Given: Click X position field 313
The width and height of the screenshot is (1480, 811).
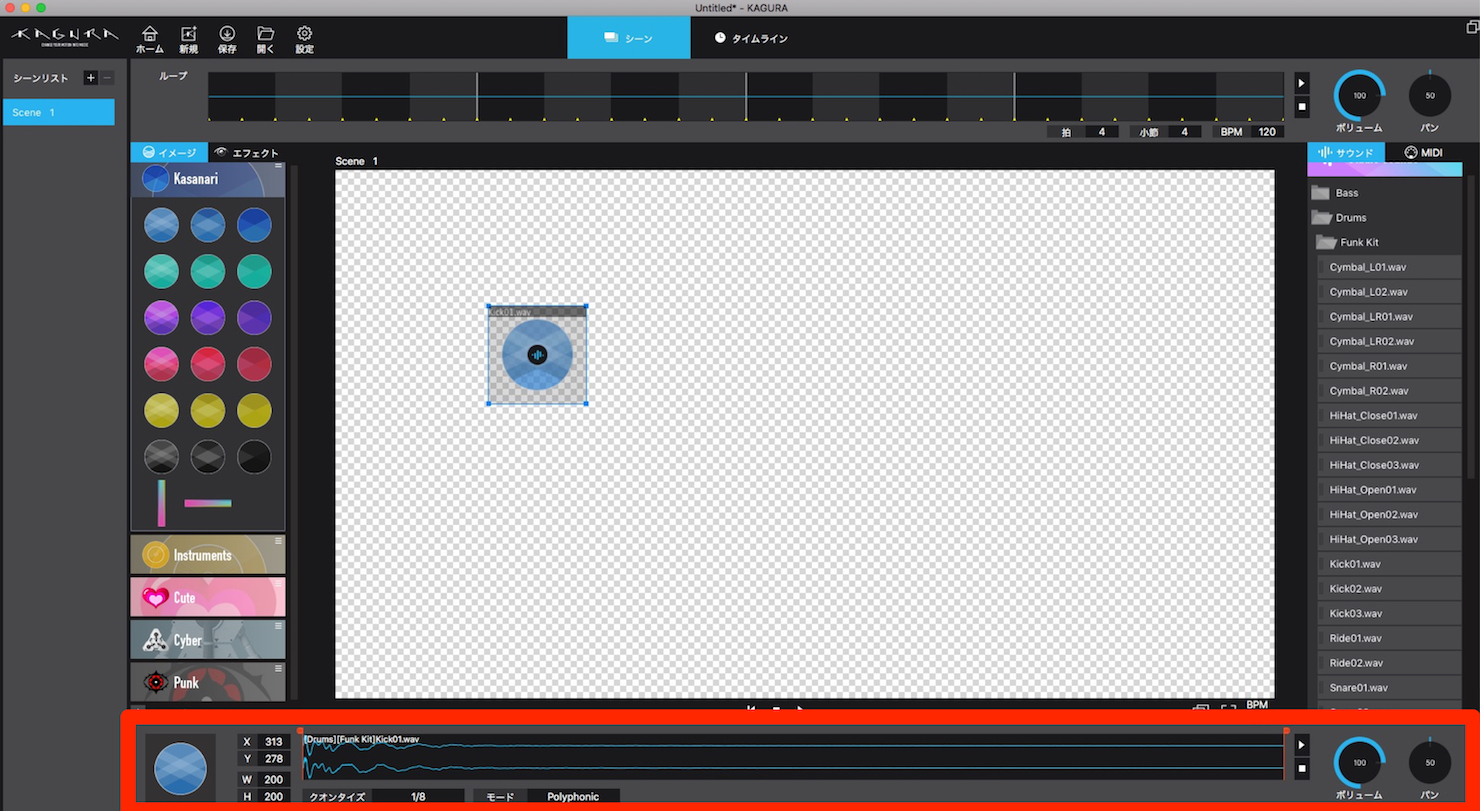Looking at the screenshot, I should tap(273, 742).
